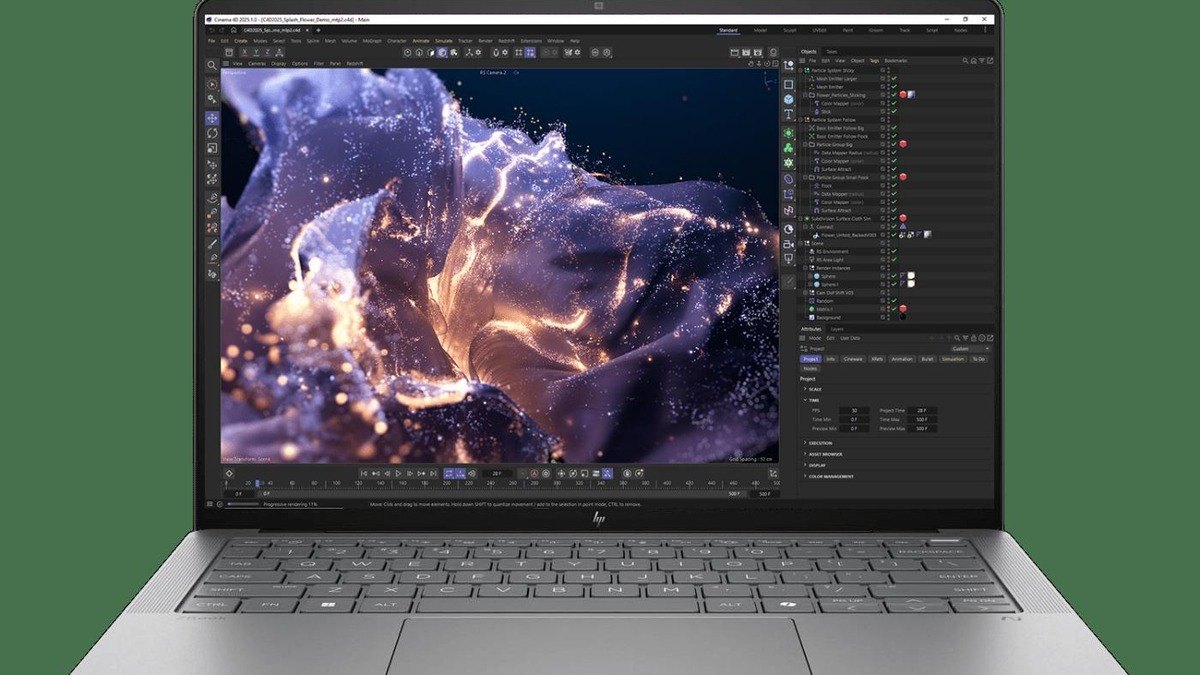1200x675 pixels.
Task: Expand the DISPLAY section
Action: [x=805, y=465]
